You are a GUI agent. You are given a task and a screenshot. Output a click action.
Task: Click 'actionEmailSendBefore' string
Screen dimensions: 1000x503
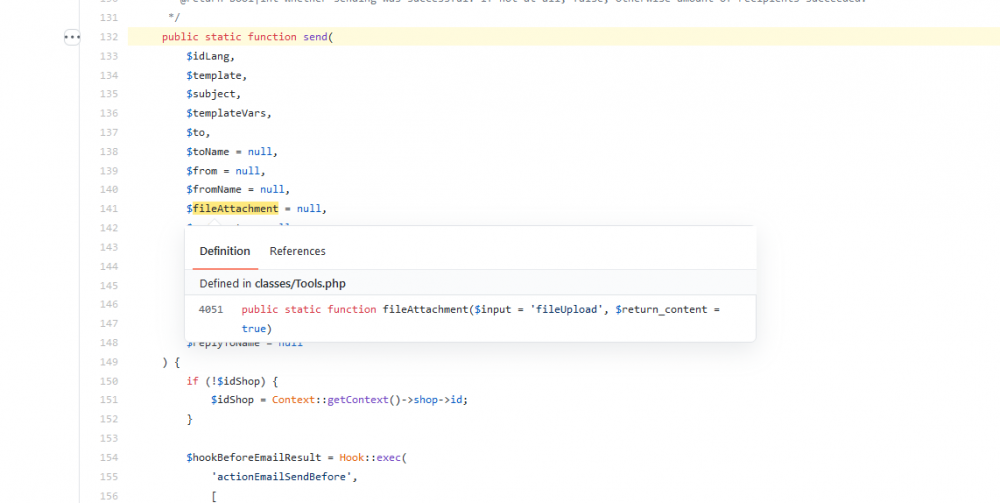(x=281, y=476)
